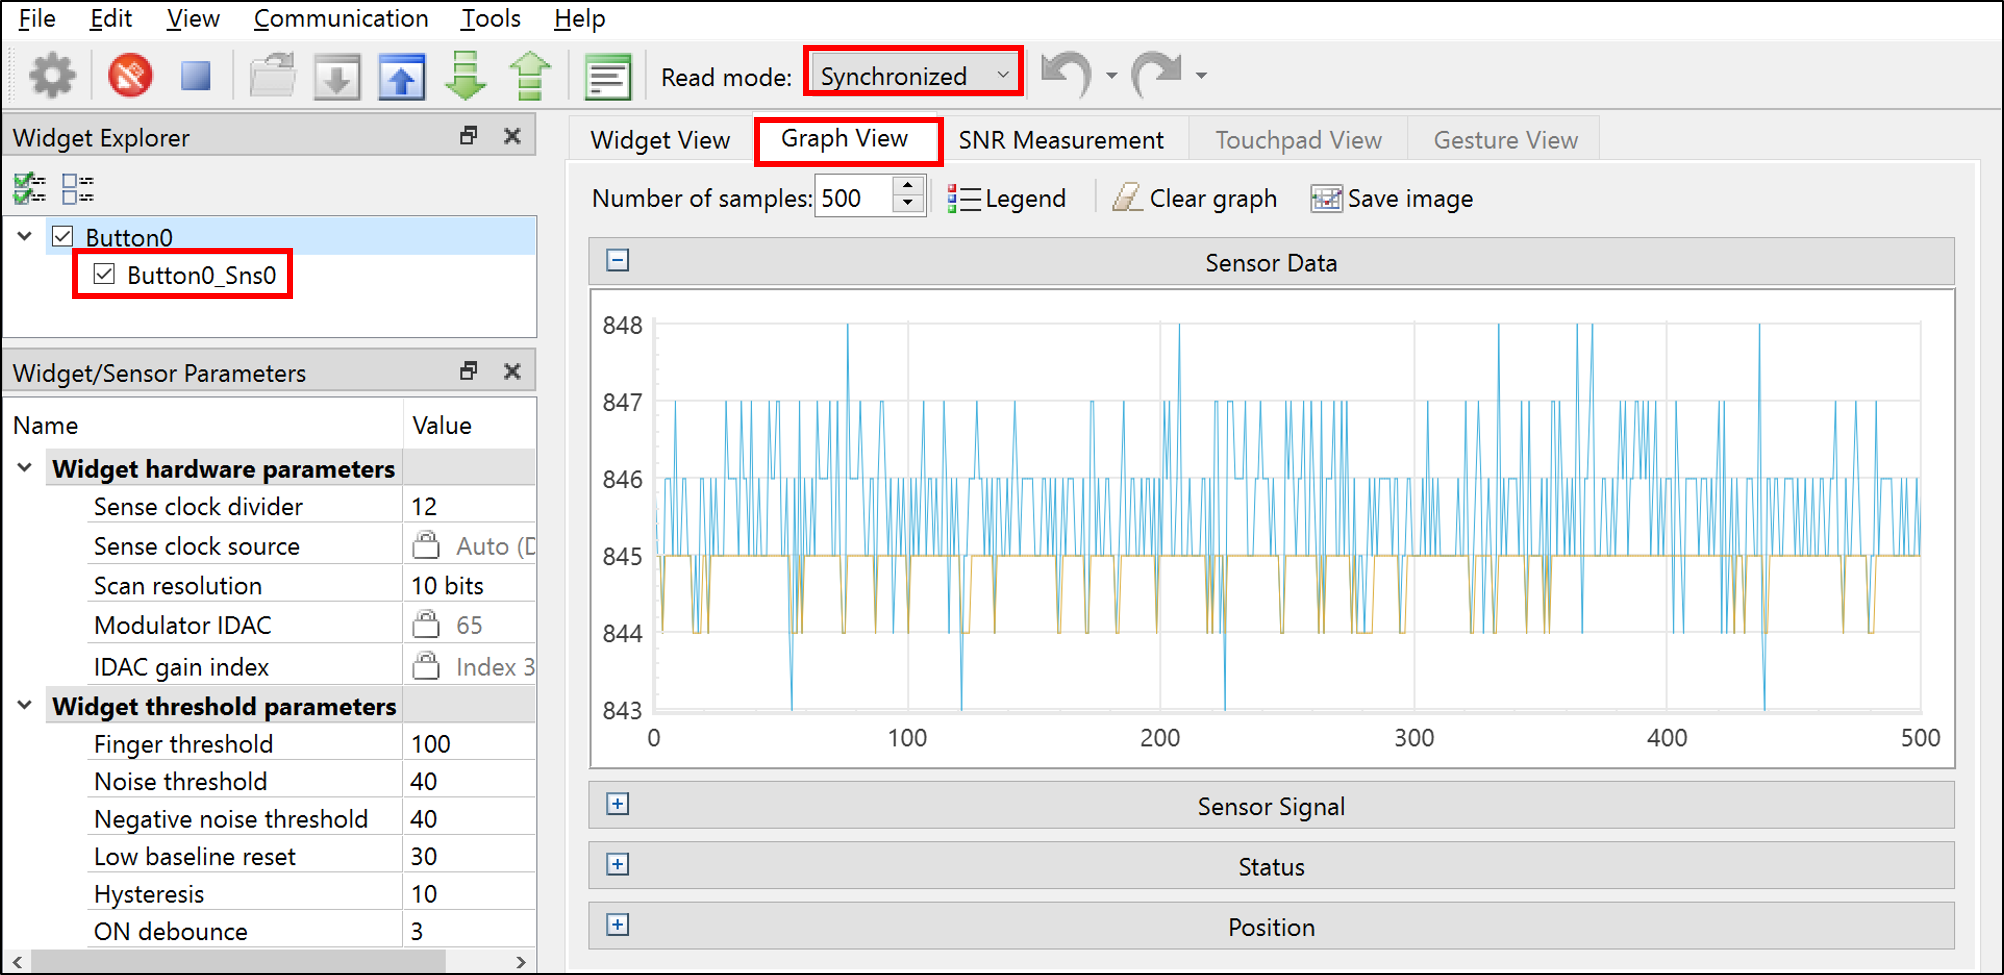The width and height of the screenshot is (2004, 975).
Task: Increase the number of samples with the up stepper
Action: click(x=907, y=186)
